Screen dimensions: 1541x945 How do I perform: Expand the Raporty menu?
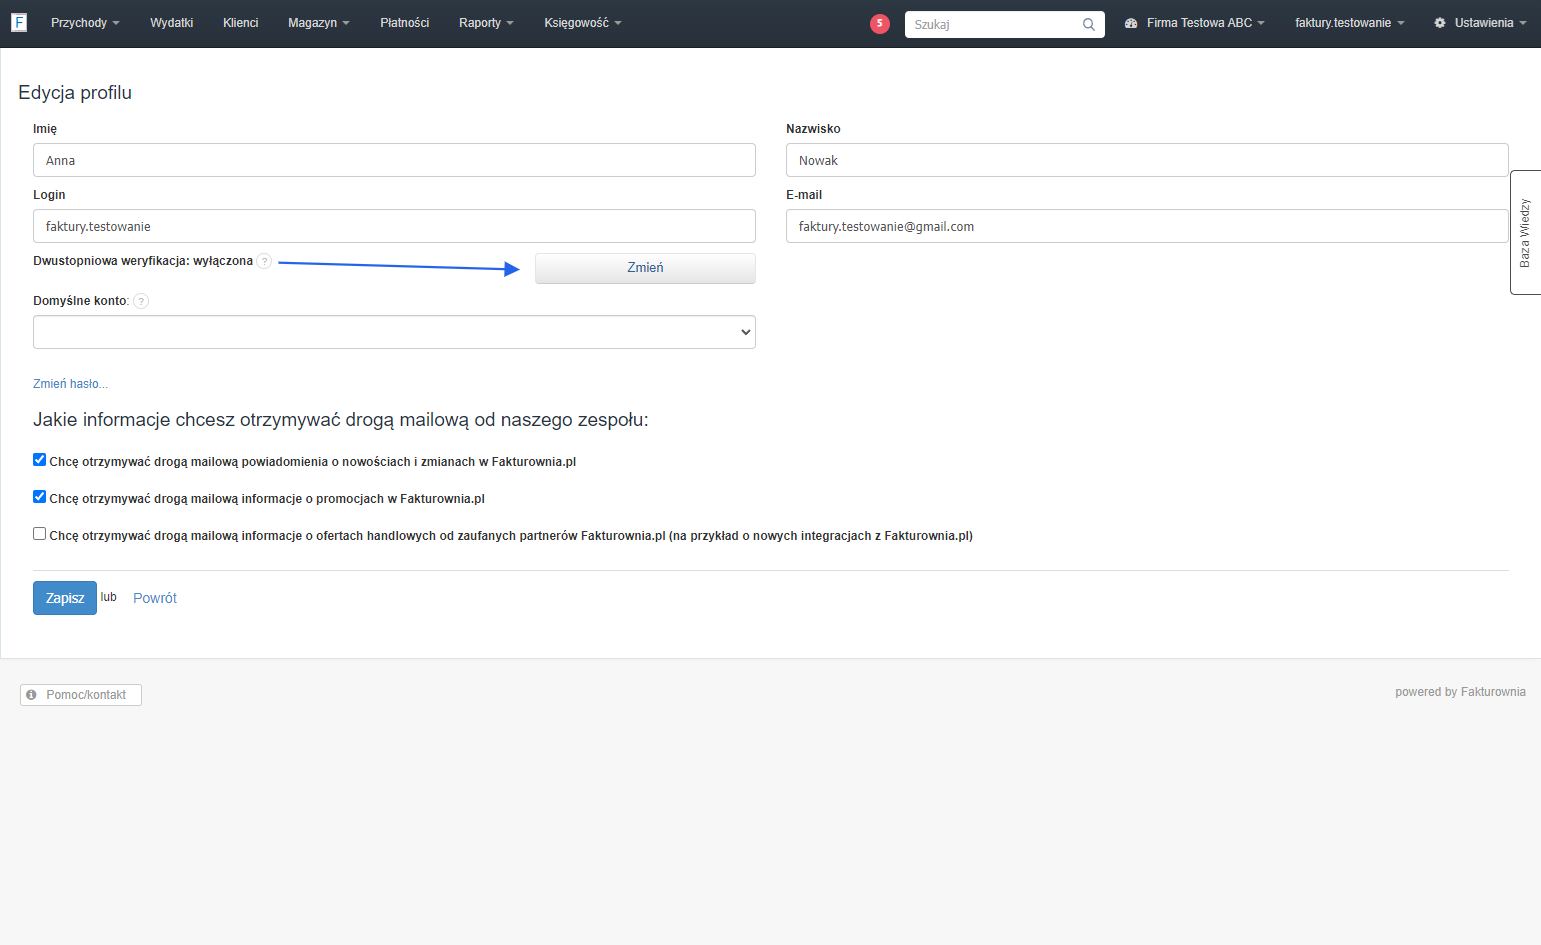(x=486, y=23)
